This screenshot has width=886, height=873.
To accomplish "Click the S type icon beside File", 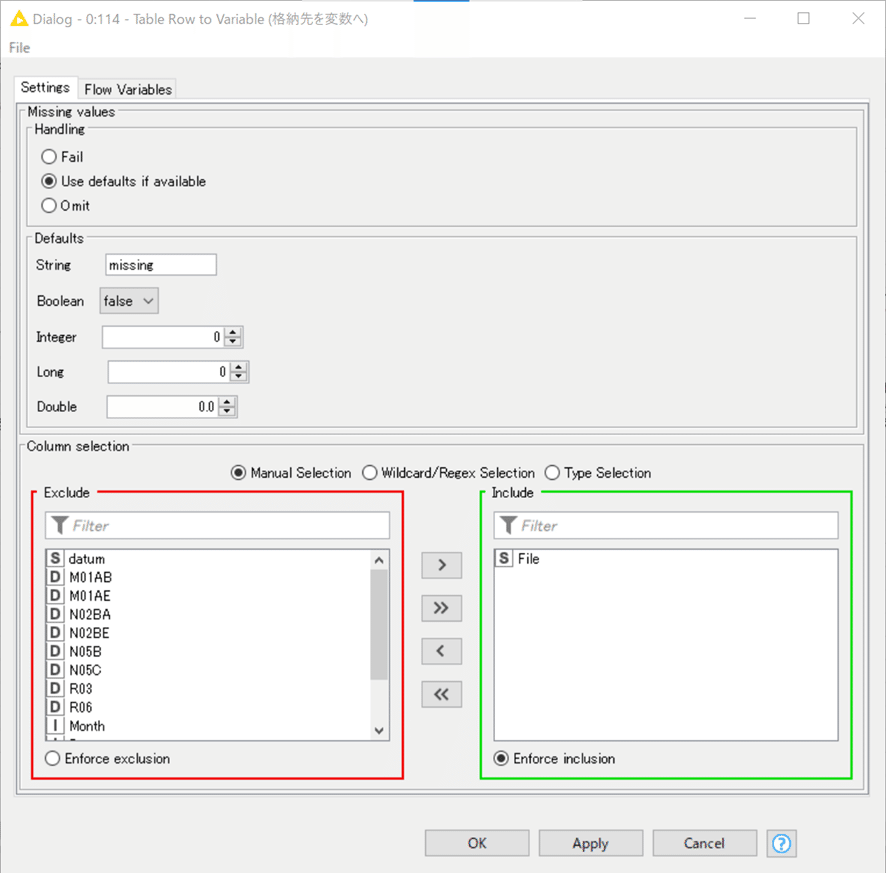I will pyautogui.click(x=503, y=558).
